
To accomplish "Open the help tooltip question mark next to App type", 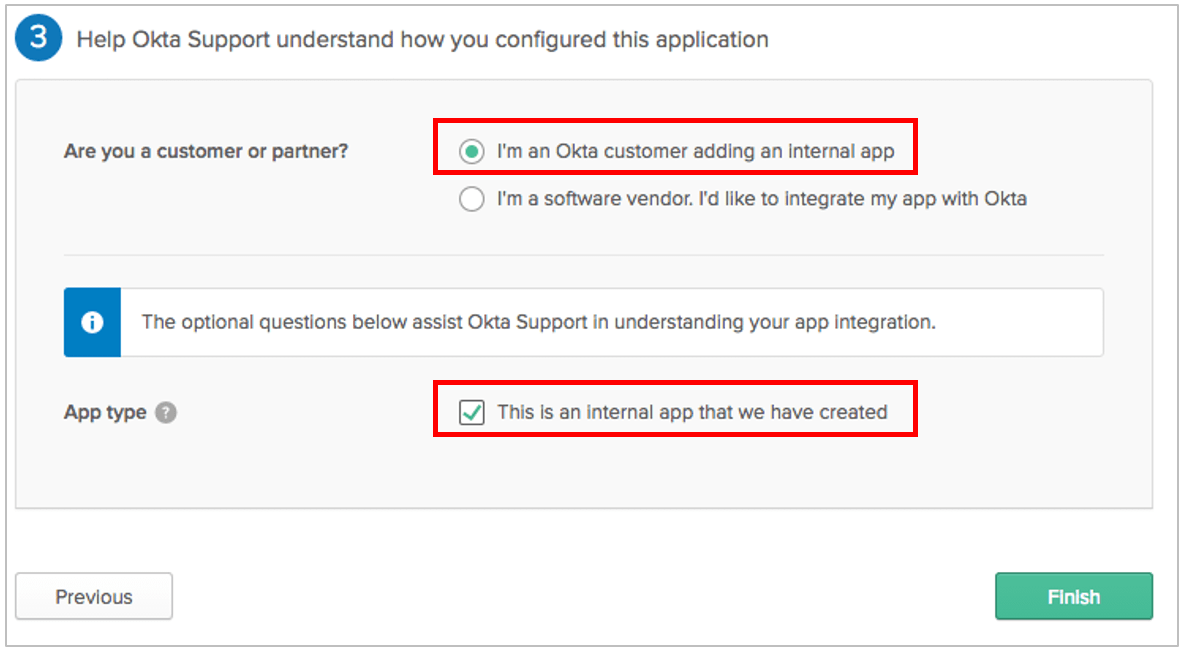I will pyautogui.click(x=166, y=412).
